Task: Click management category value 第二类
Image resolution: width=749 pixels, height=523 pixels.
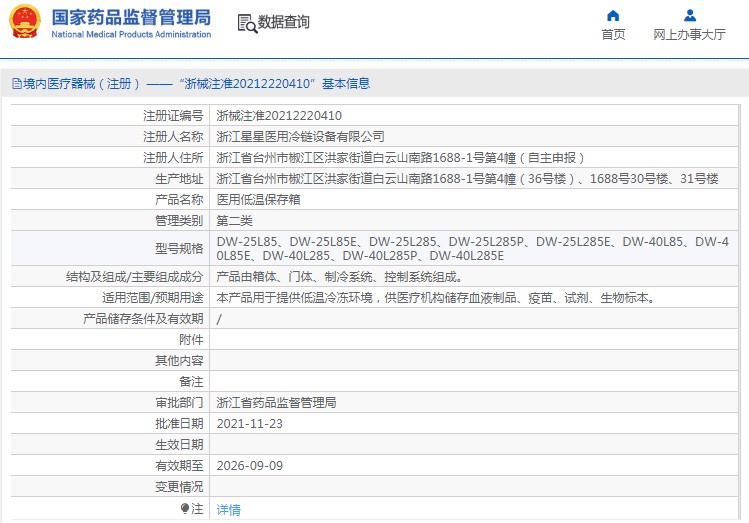Action: [x=235, y=221]
